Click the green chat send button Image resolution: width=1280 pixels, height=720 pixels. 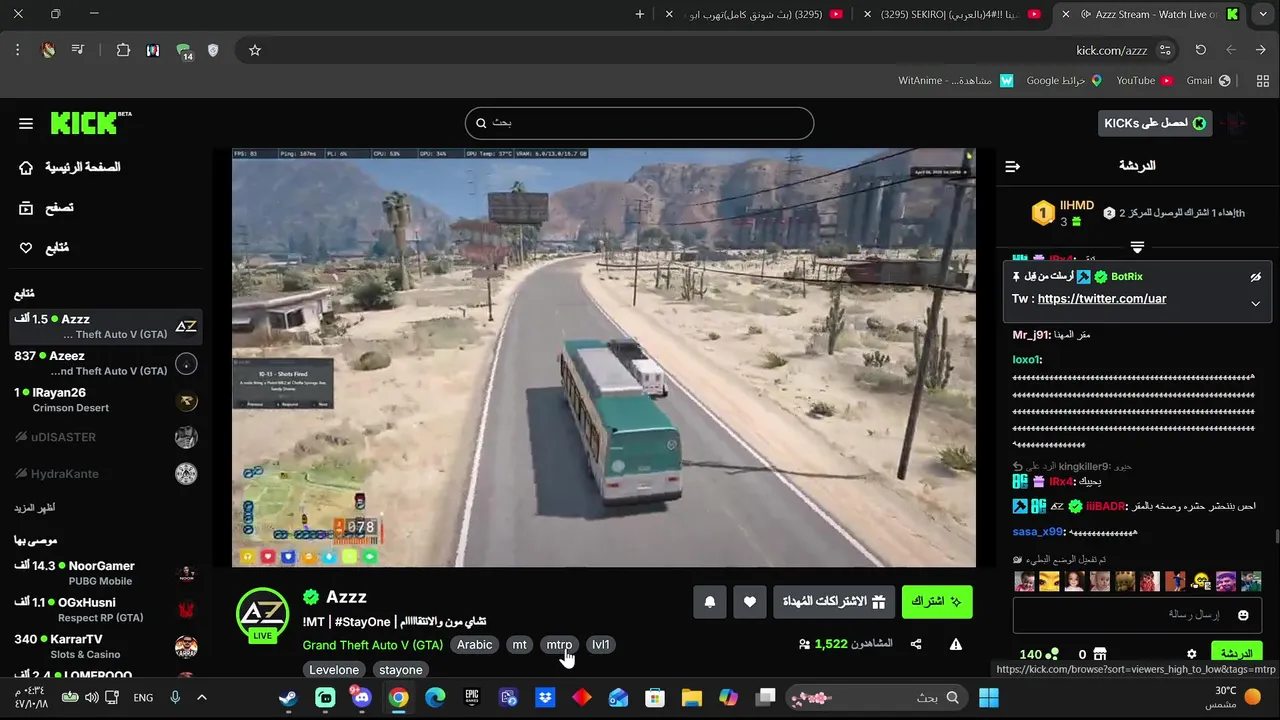click(1236, 654)
